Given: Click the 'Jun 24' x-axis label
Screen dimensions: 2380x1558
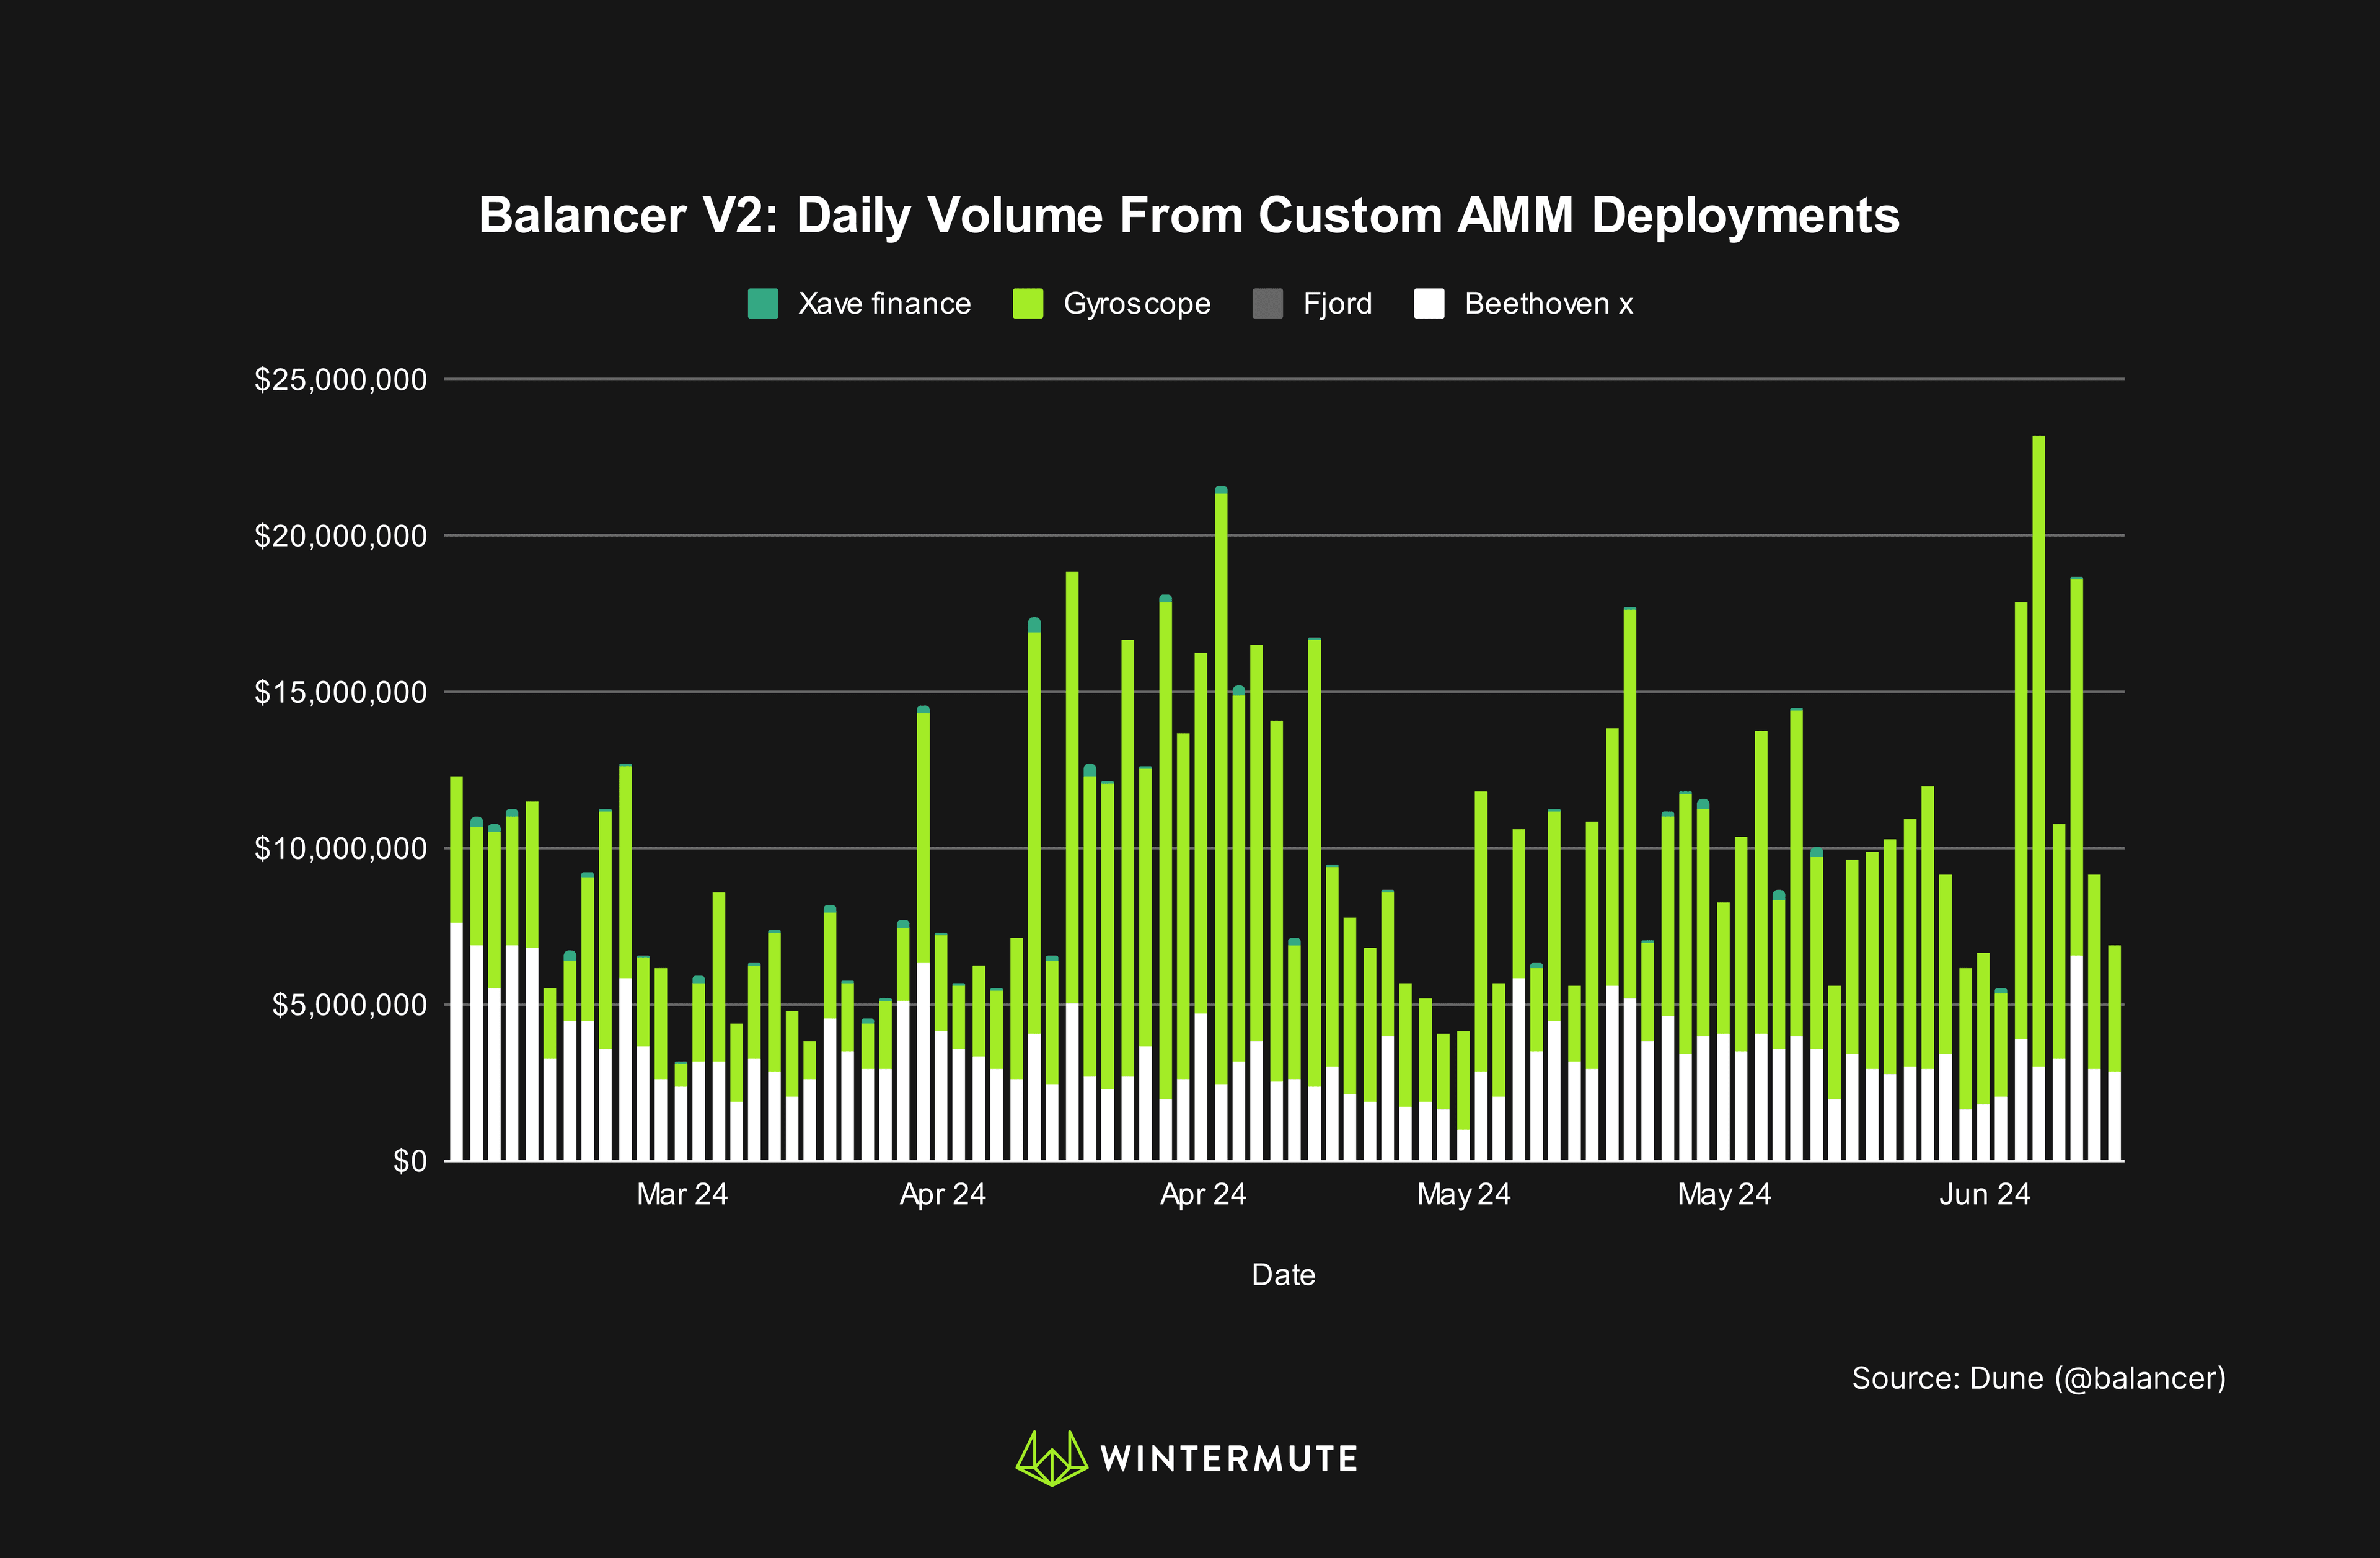Looking at the screenshot, I should coord(1984,1194).
